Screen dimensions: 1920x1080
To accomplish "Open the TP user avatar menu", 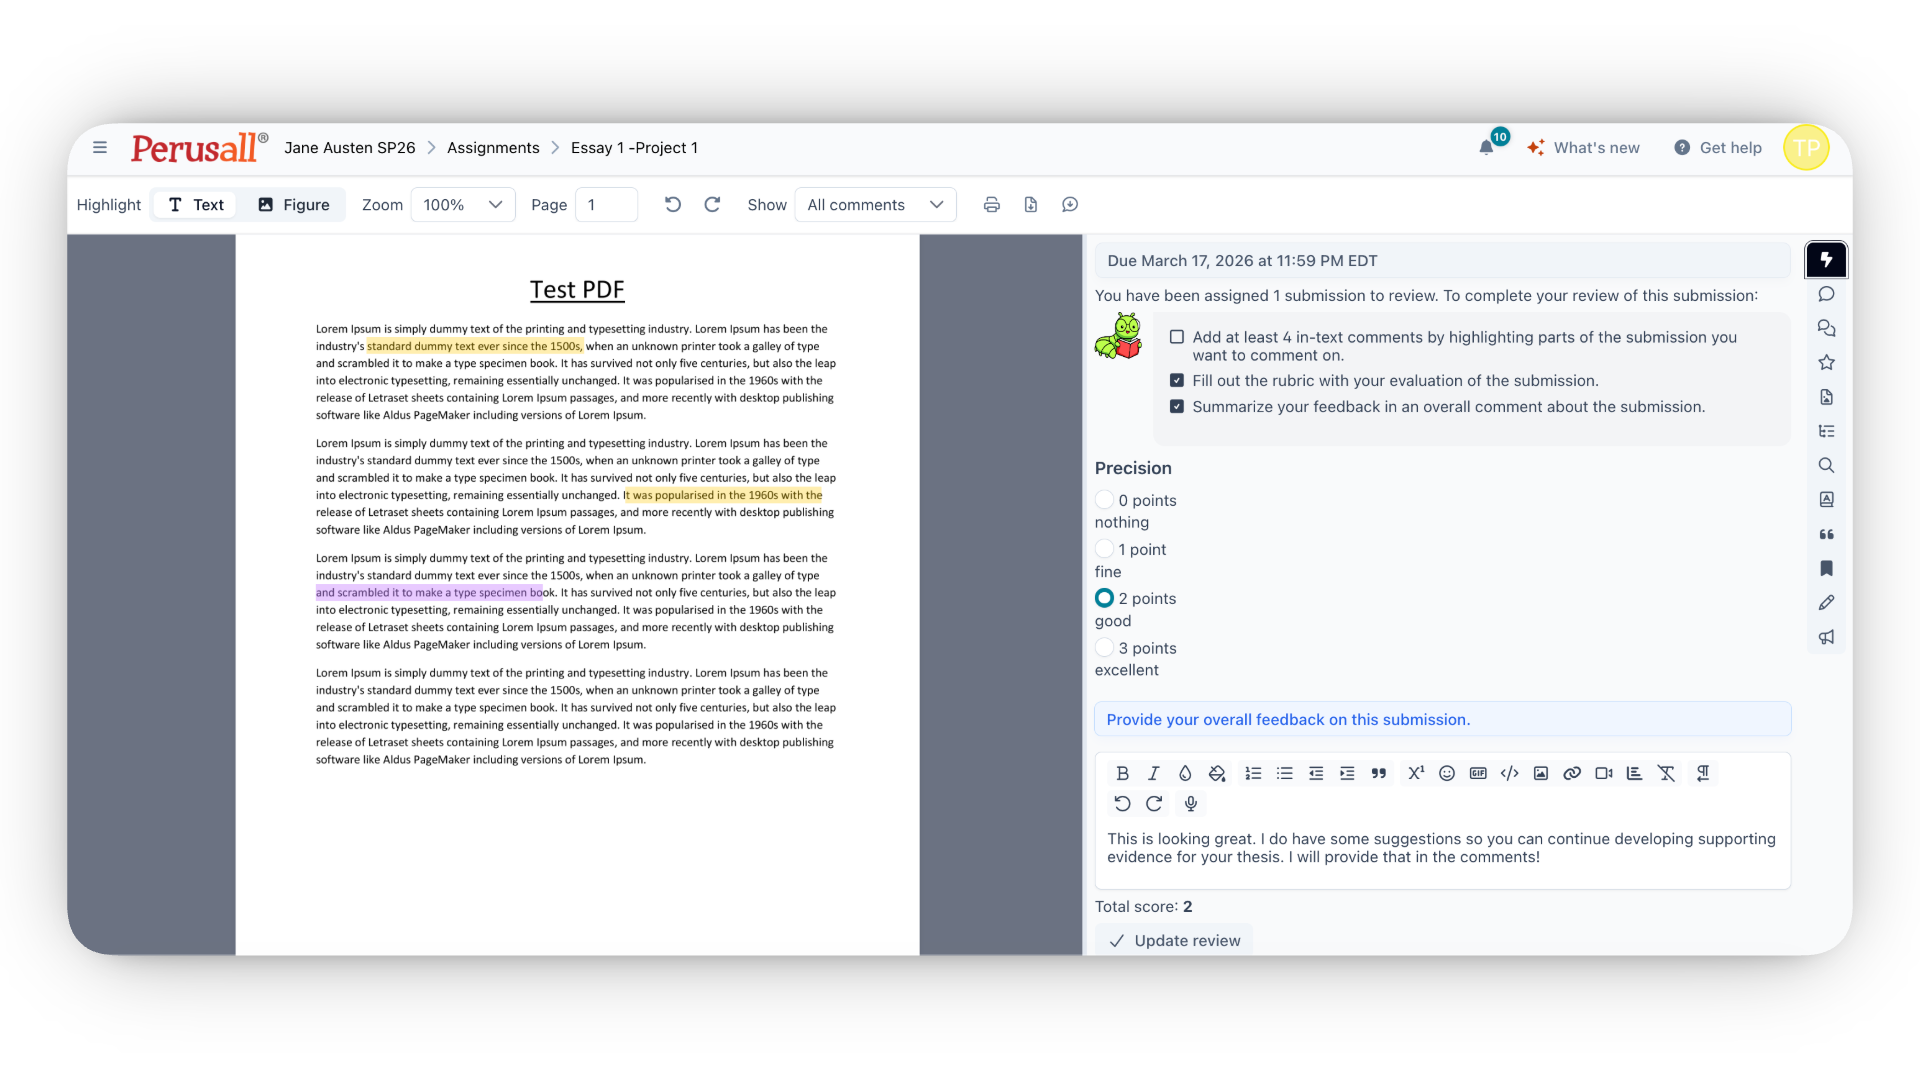I will (1806, 148).
